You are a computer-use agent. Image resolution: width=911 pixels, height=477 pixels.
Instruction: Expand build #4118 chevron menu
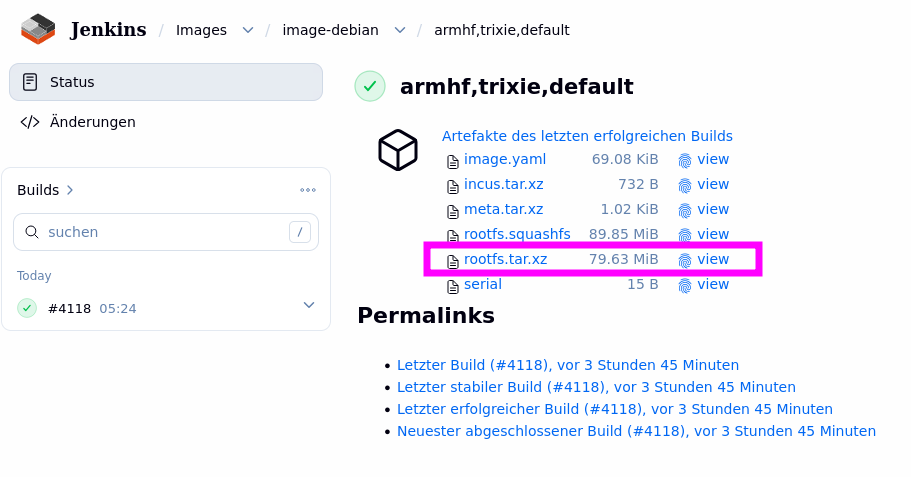[x=309, y=305]
